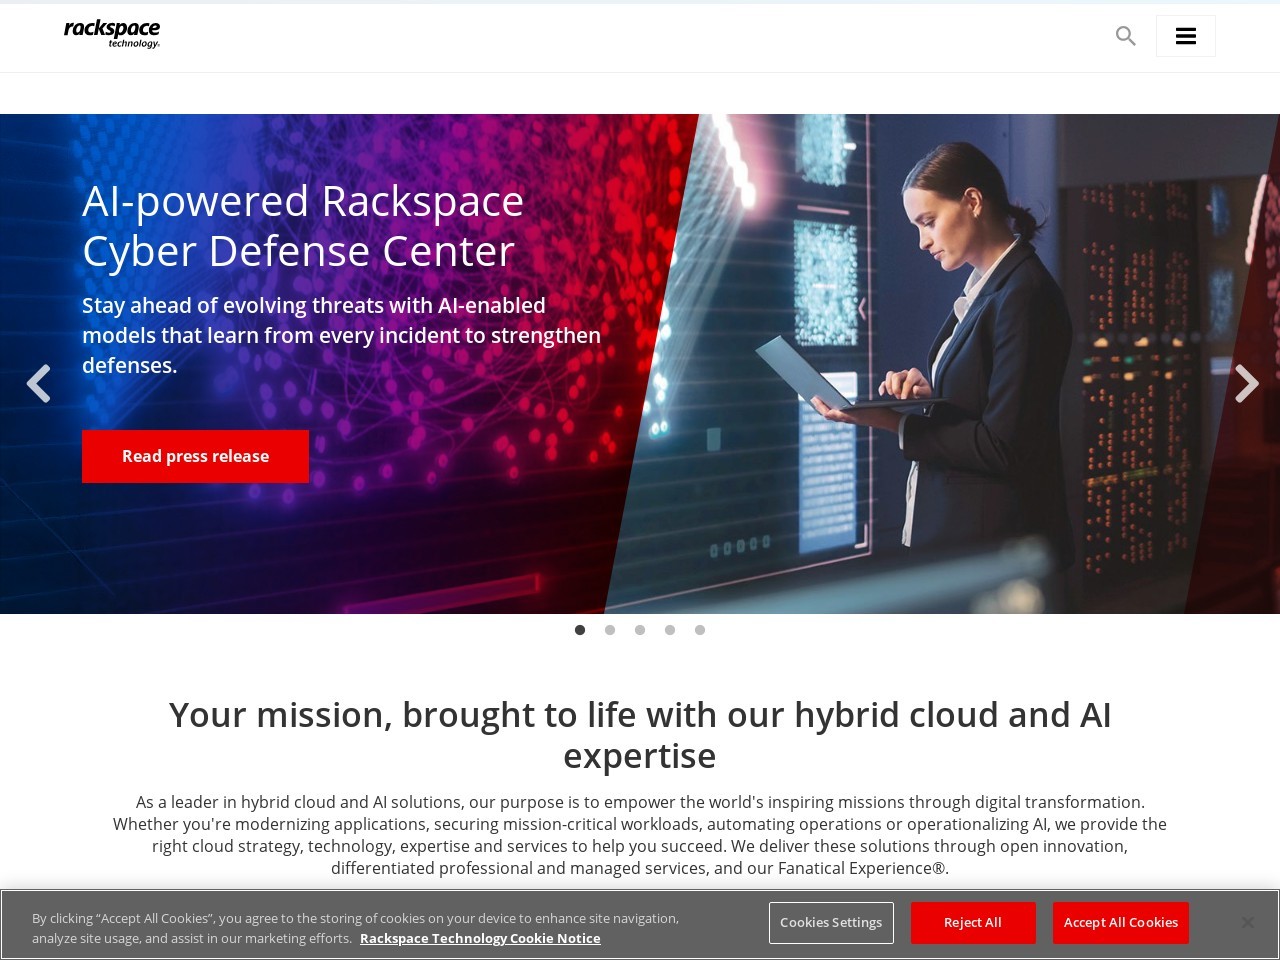Click the AI-powered Rackspace Cyber Defense Center heading
Image resolution: width=1280 pixels, height=960 pixels.
303,226
